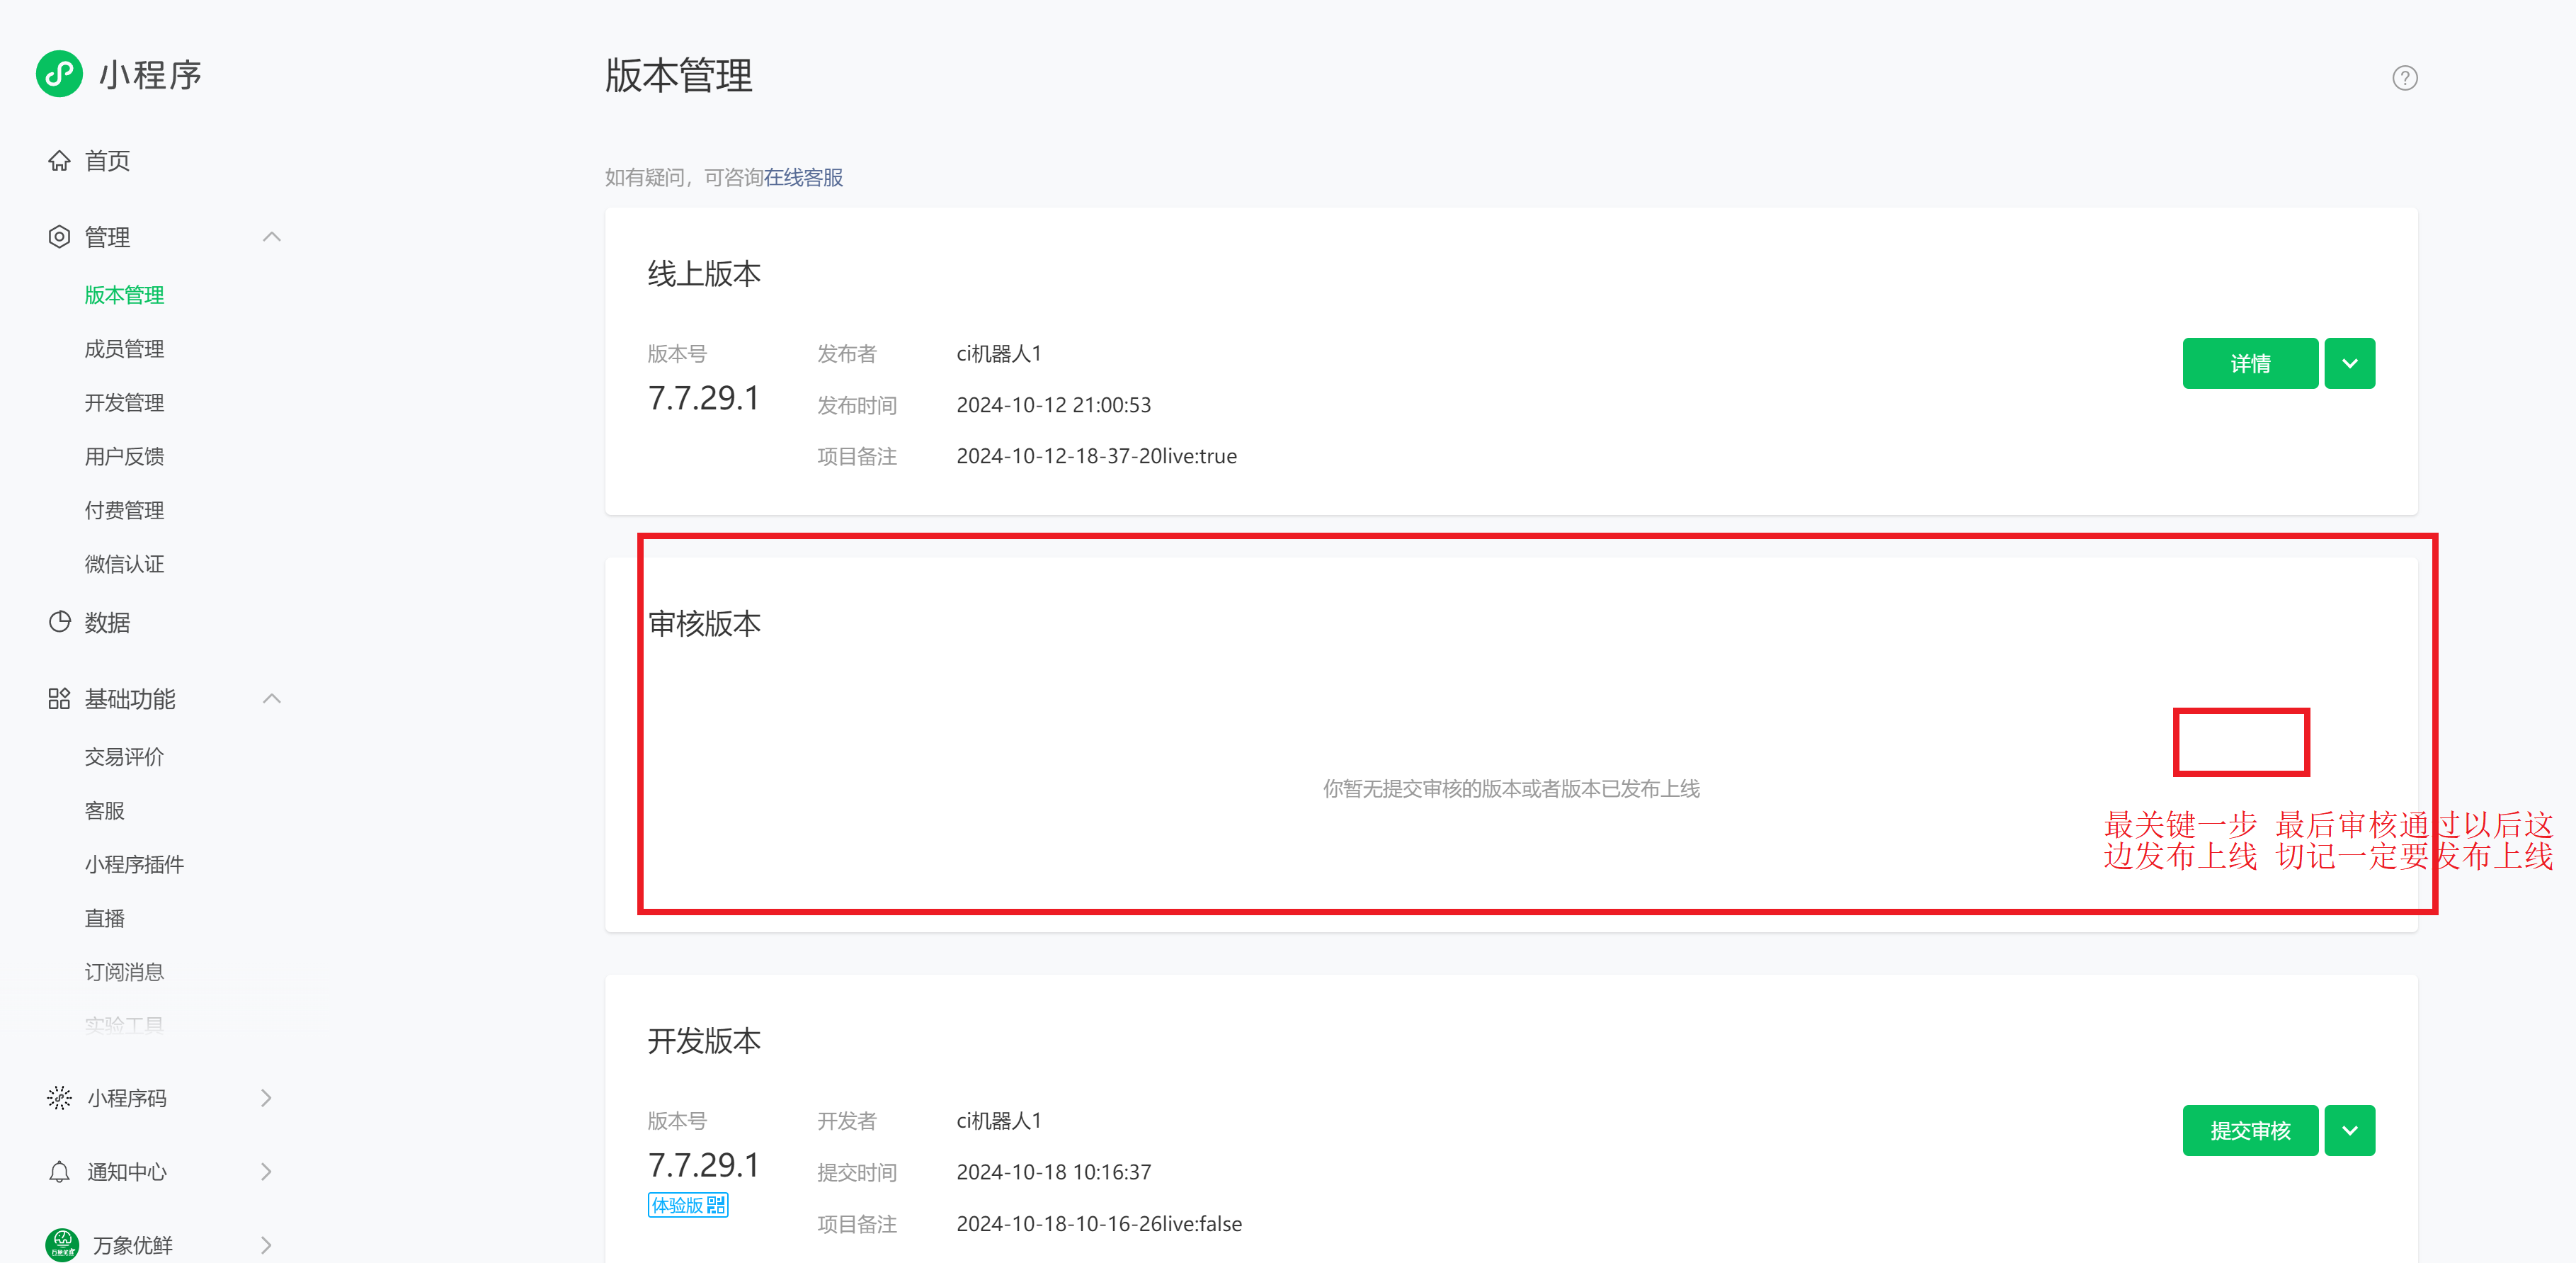Click the hexagon icon beside 管理
Screen dimensions: 2576x1263
(x=59, y=237)
